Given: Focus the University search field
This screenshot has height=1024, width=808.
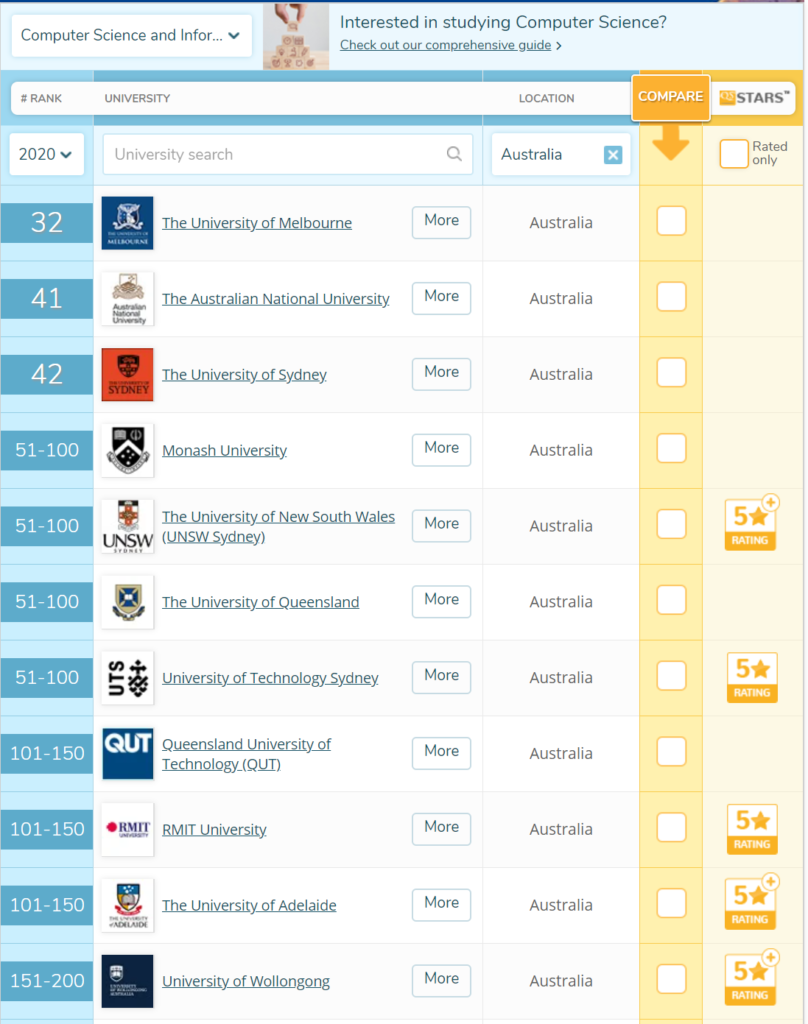Looking at the screenshot, I should click(x=287, y=154).
